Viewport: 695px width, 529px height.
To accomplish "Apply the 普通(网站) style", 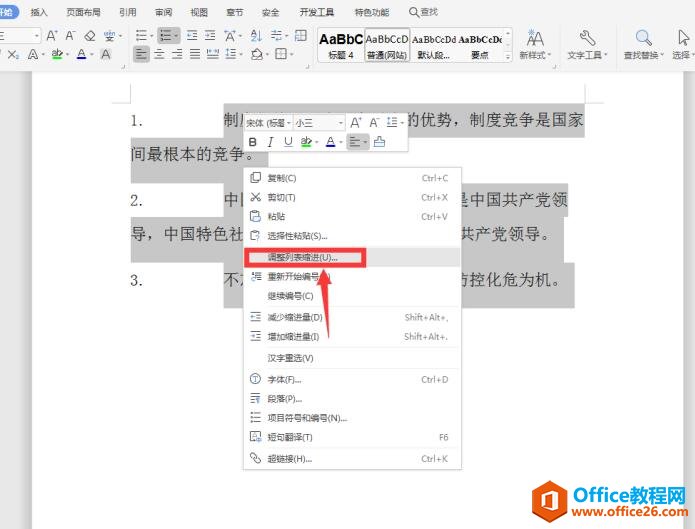I will point(387,45).
